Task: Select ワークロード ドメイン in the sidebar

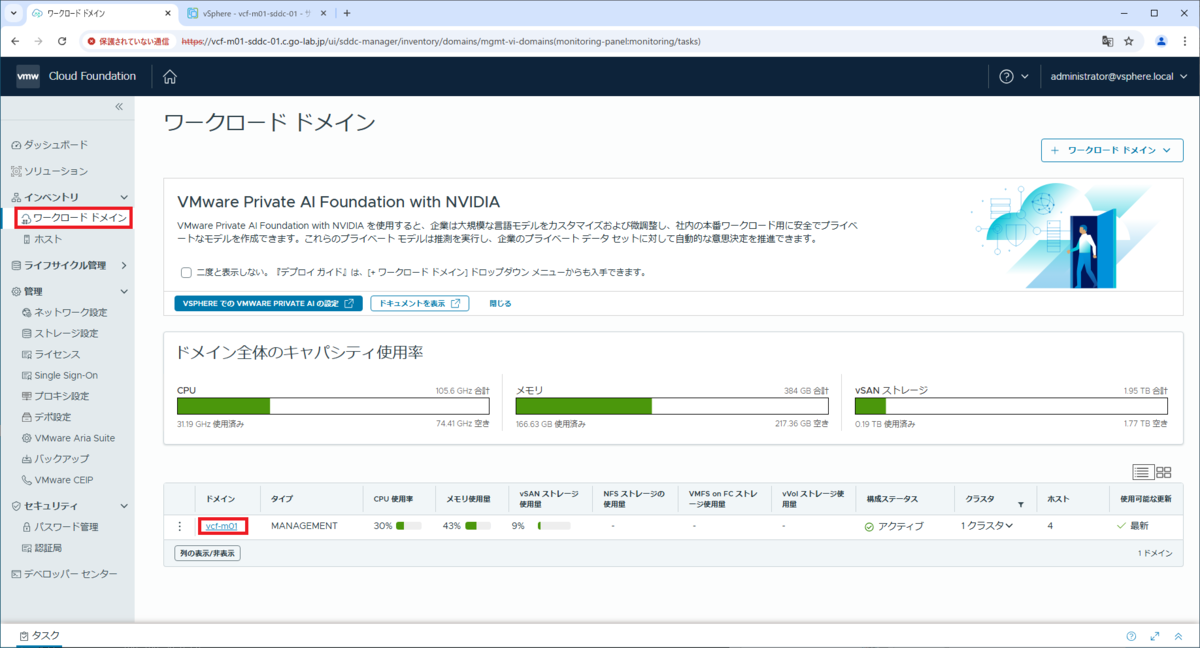Action: click(74, 217)
